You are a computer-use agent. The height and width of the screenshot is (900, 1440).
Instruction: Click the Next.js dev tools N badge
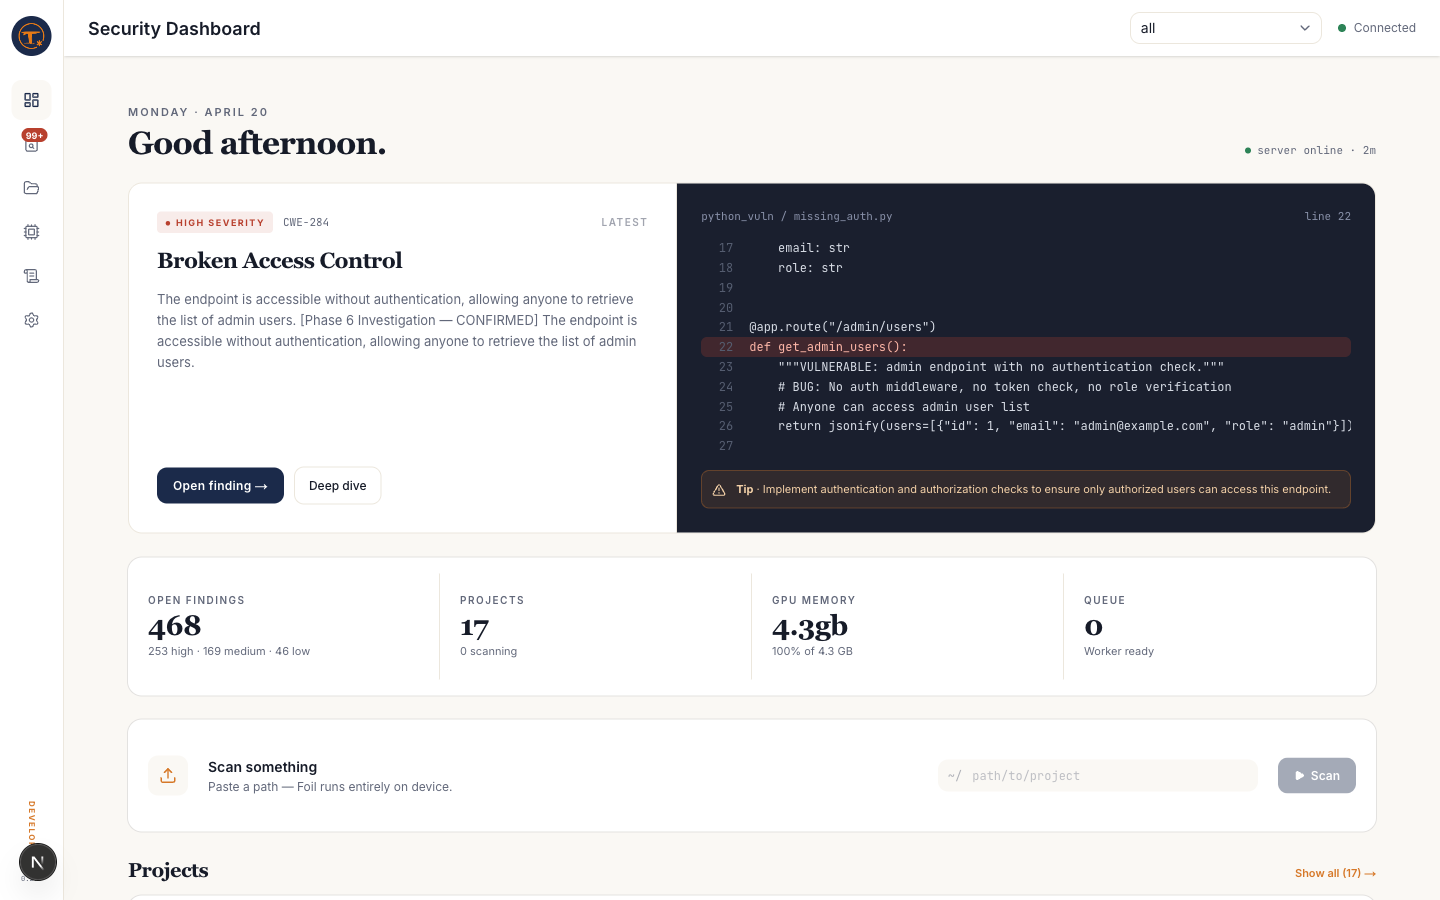click(38, 862)
